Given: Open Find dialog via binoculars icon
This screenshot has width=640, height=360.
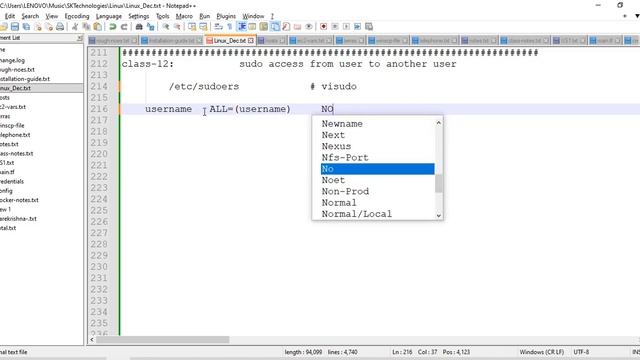Looking at the screenshot, I should 139,27.
